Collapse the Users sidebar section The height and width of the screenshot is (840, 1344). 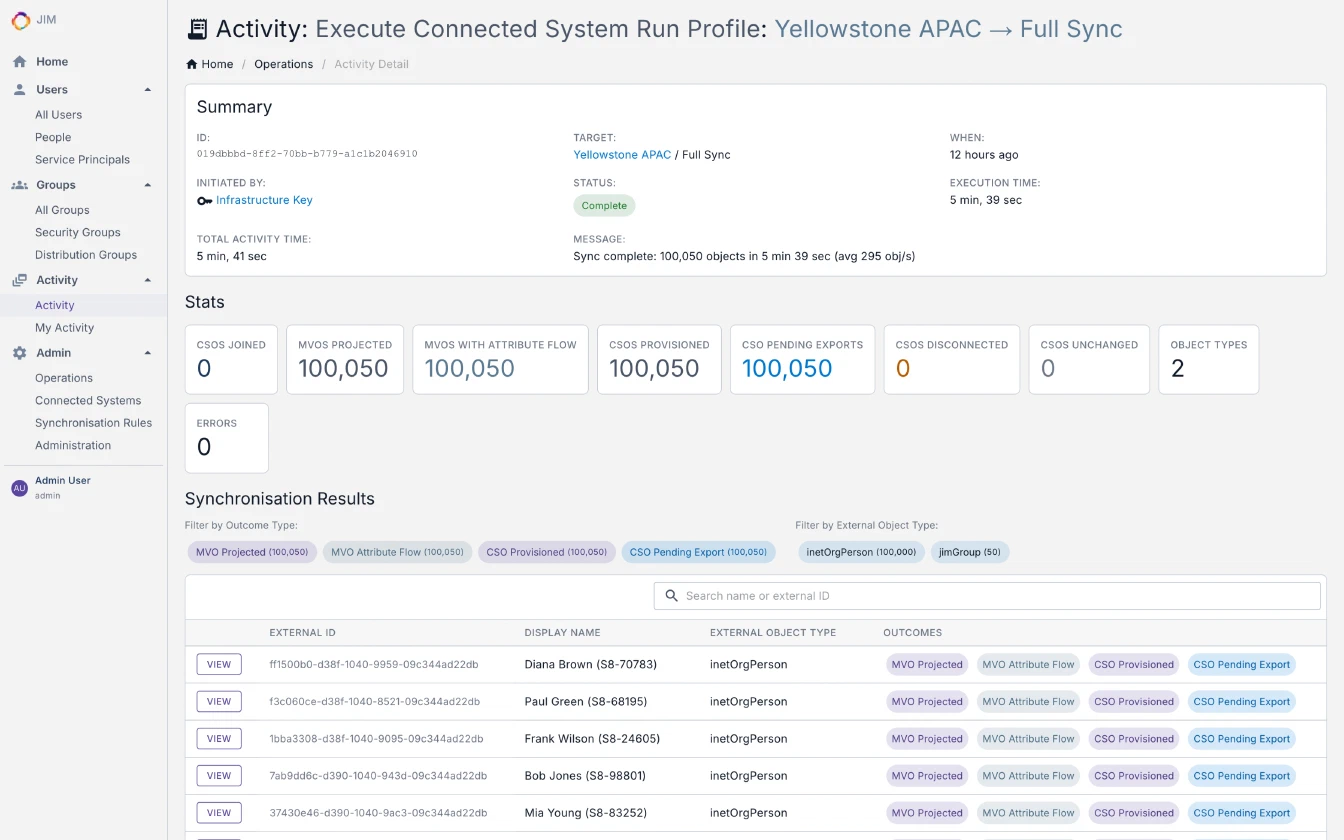point(148,90)
